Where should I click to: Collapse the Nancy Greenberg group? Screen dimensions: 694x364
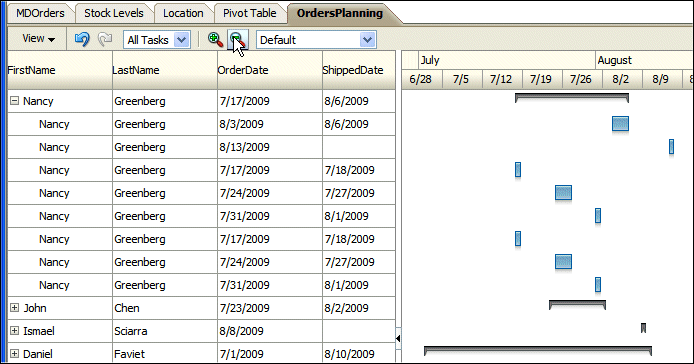(15, 101)
